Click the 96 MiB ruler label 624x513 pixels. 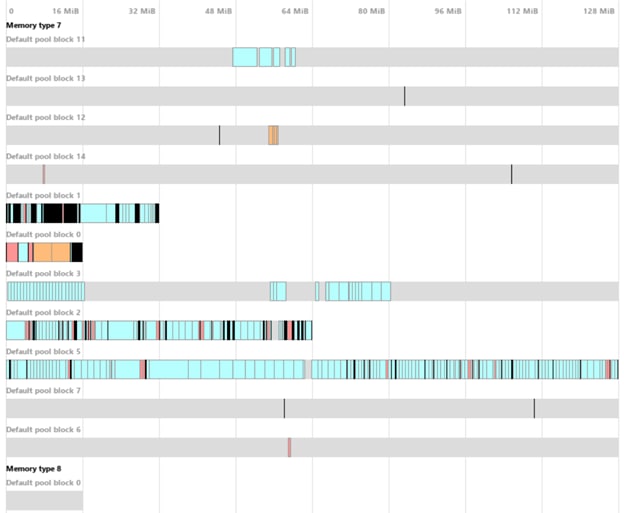click(x=447, y=11)
